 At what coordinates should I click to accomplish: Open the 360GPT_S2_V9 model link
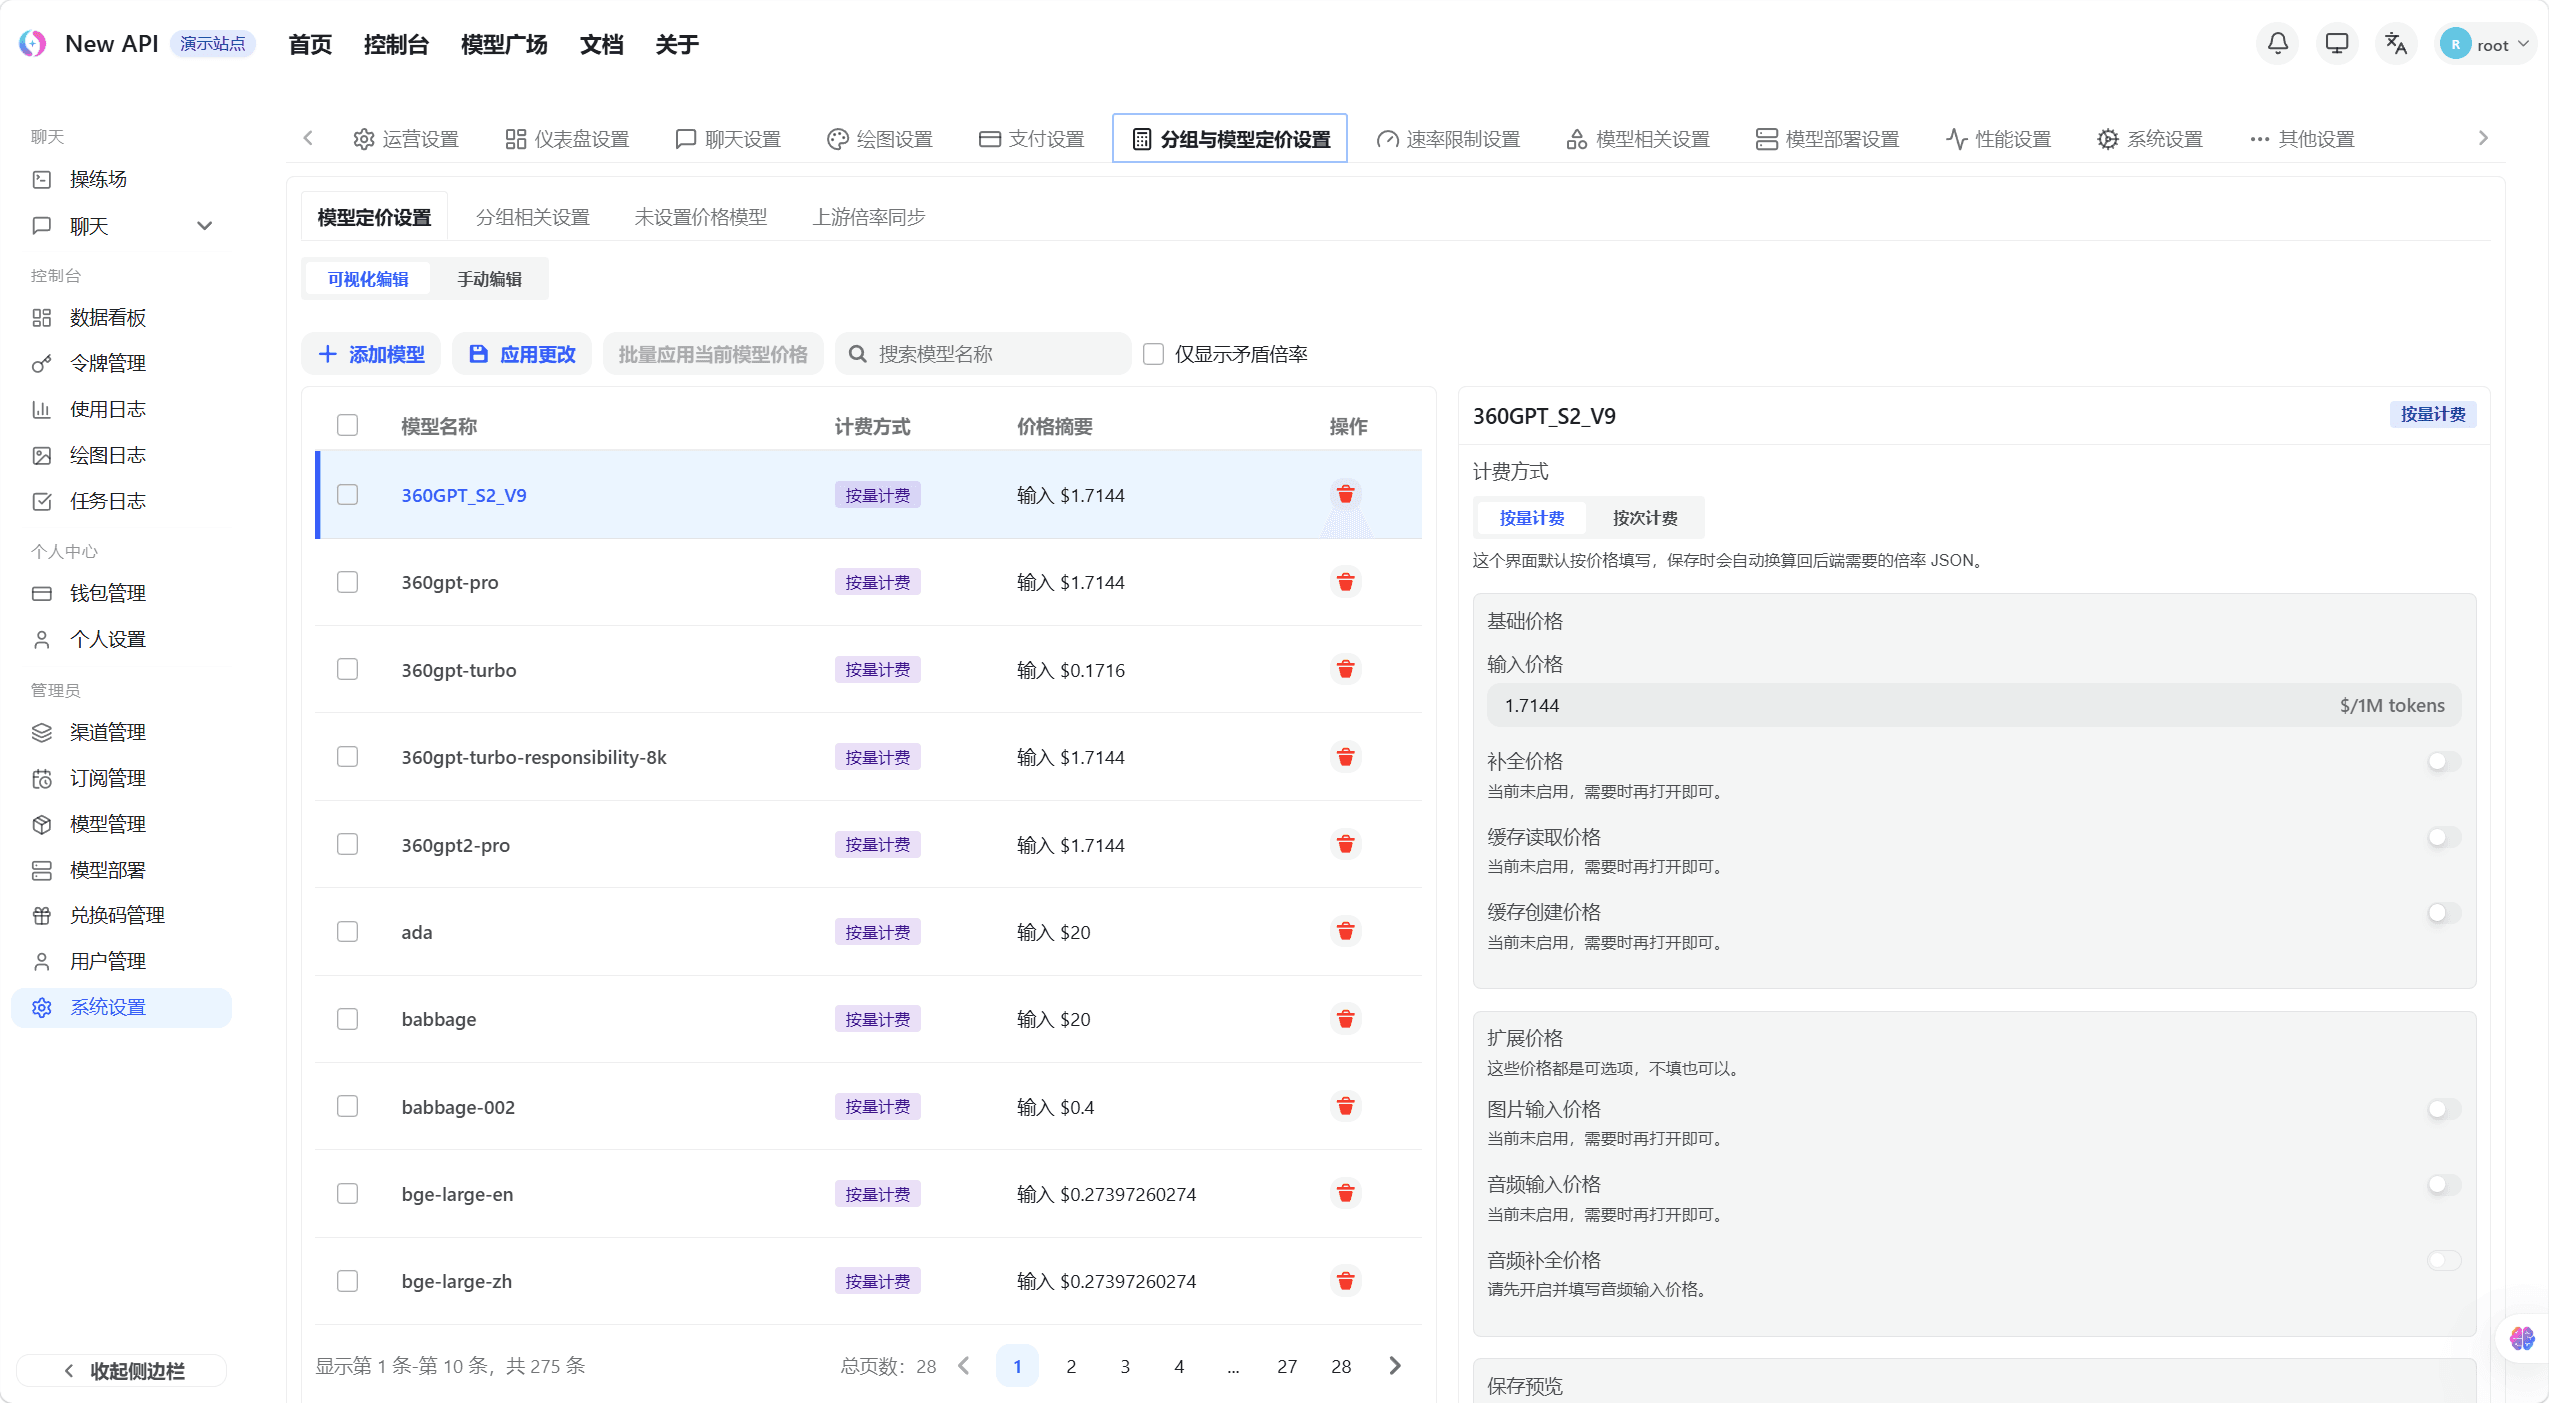tap(463, 494)
